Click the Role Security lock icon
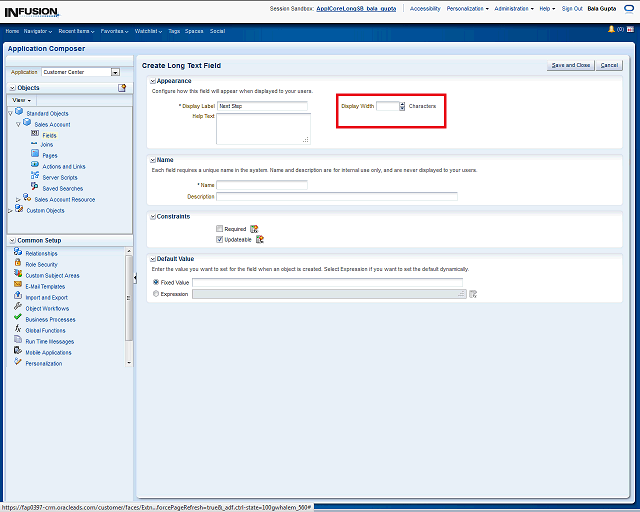640x512 pixels. tap(18, 264)
